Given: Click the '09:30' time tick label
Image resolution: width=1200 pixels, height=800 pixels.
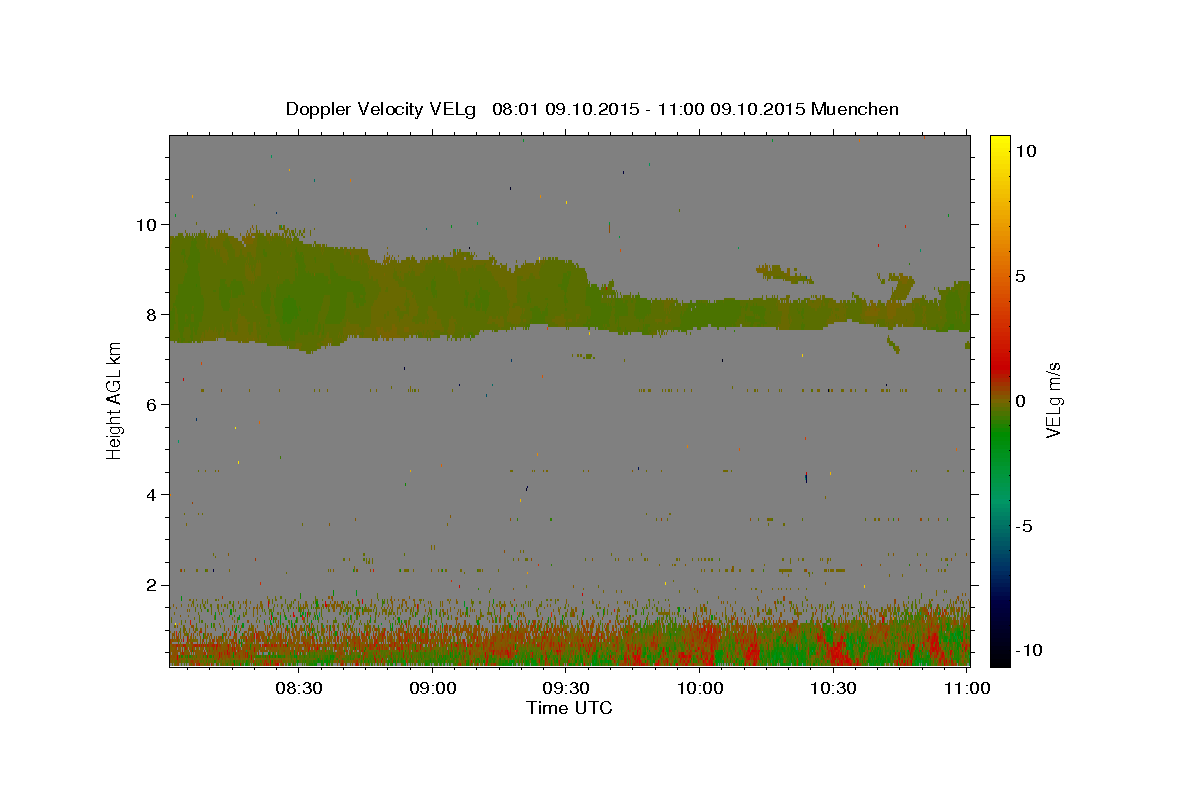Looking at the screenshot, I should pos(566,688).
